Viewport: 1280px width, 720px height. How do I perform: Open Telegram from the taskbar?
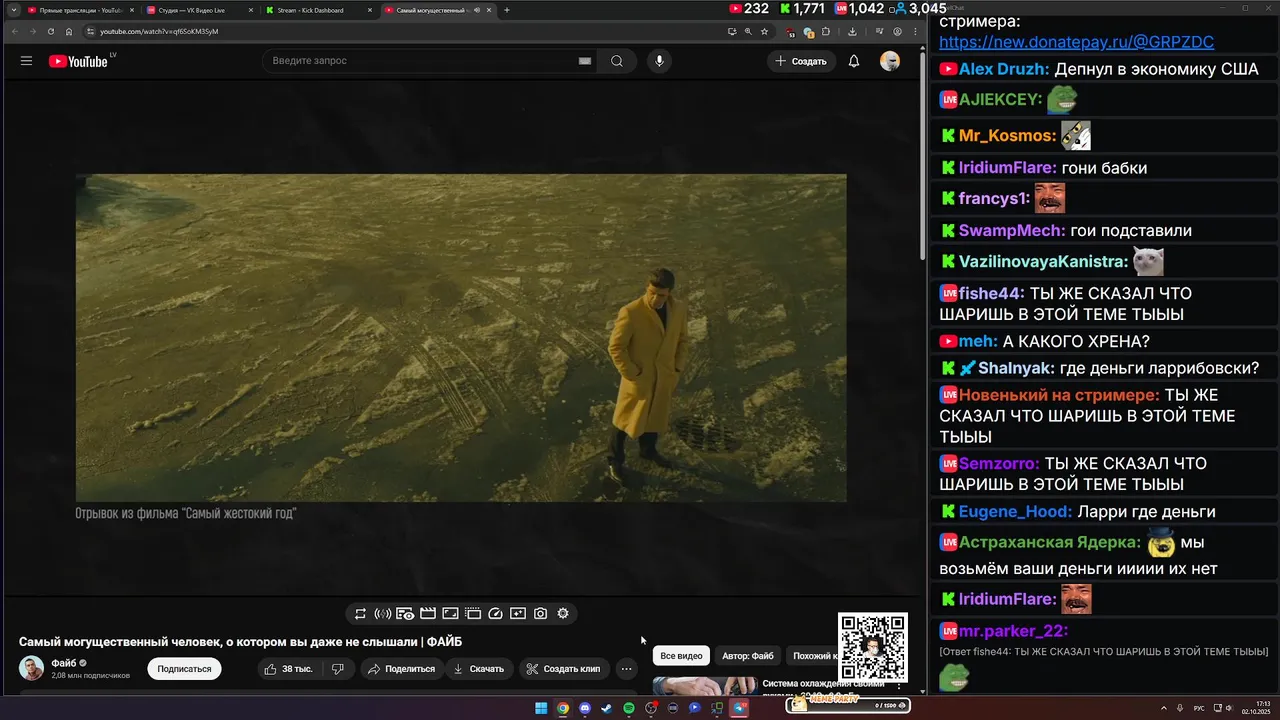pos(739,708)
